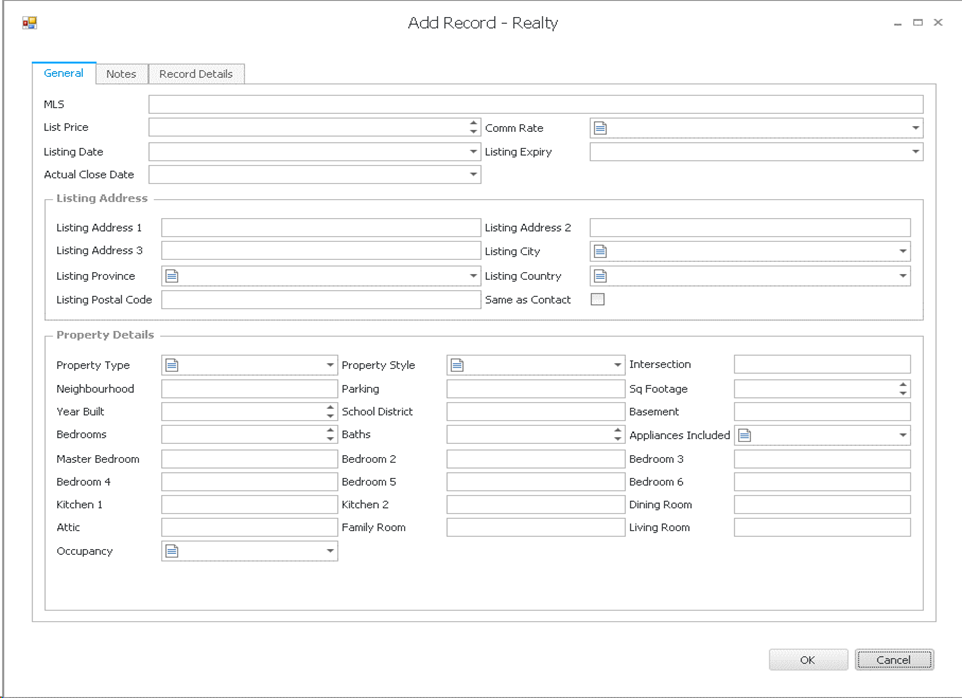This screenshot has width=962, height=698.
Task: Click into the MLS text field
Action: point(535,104)
